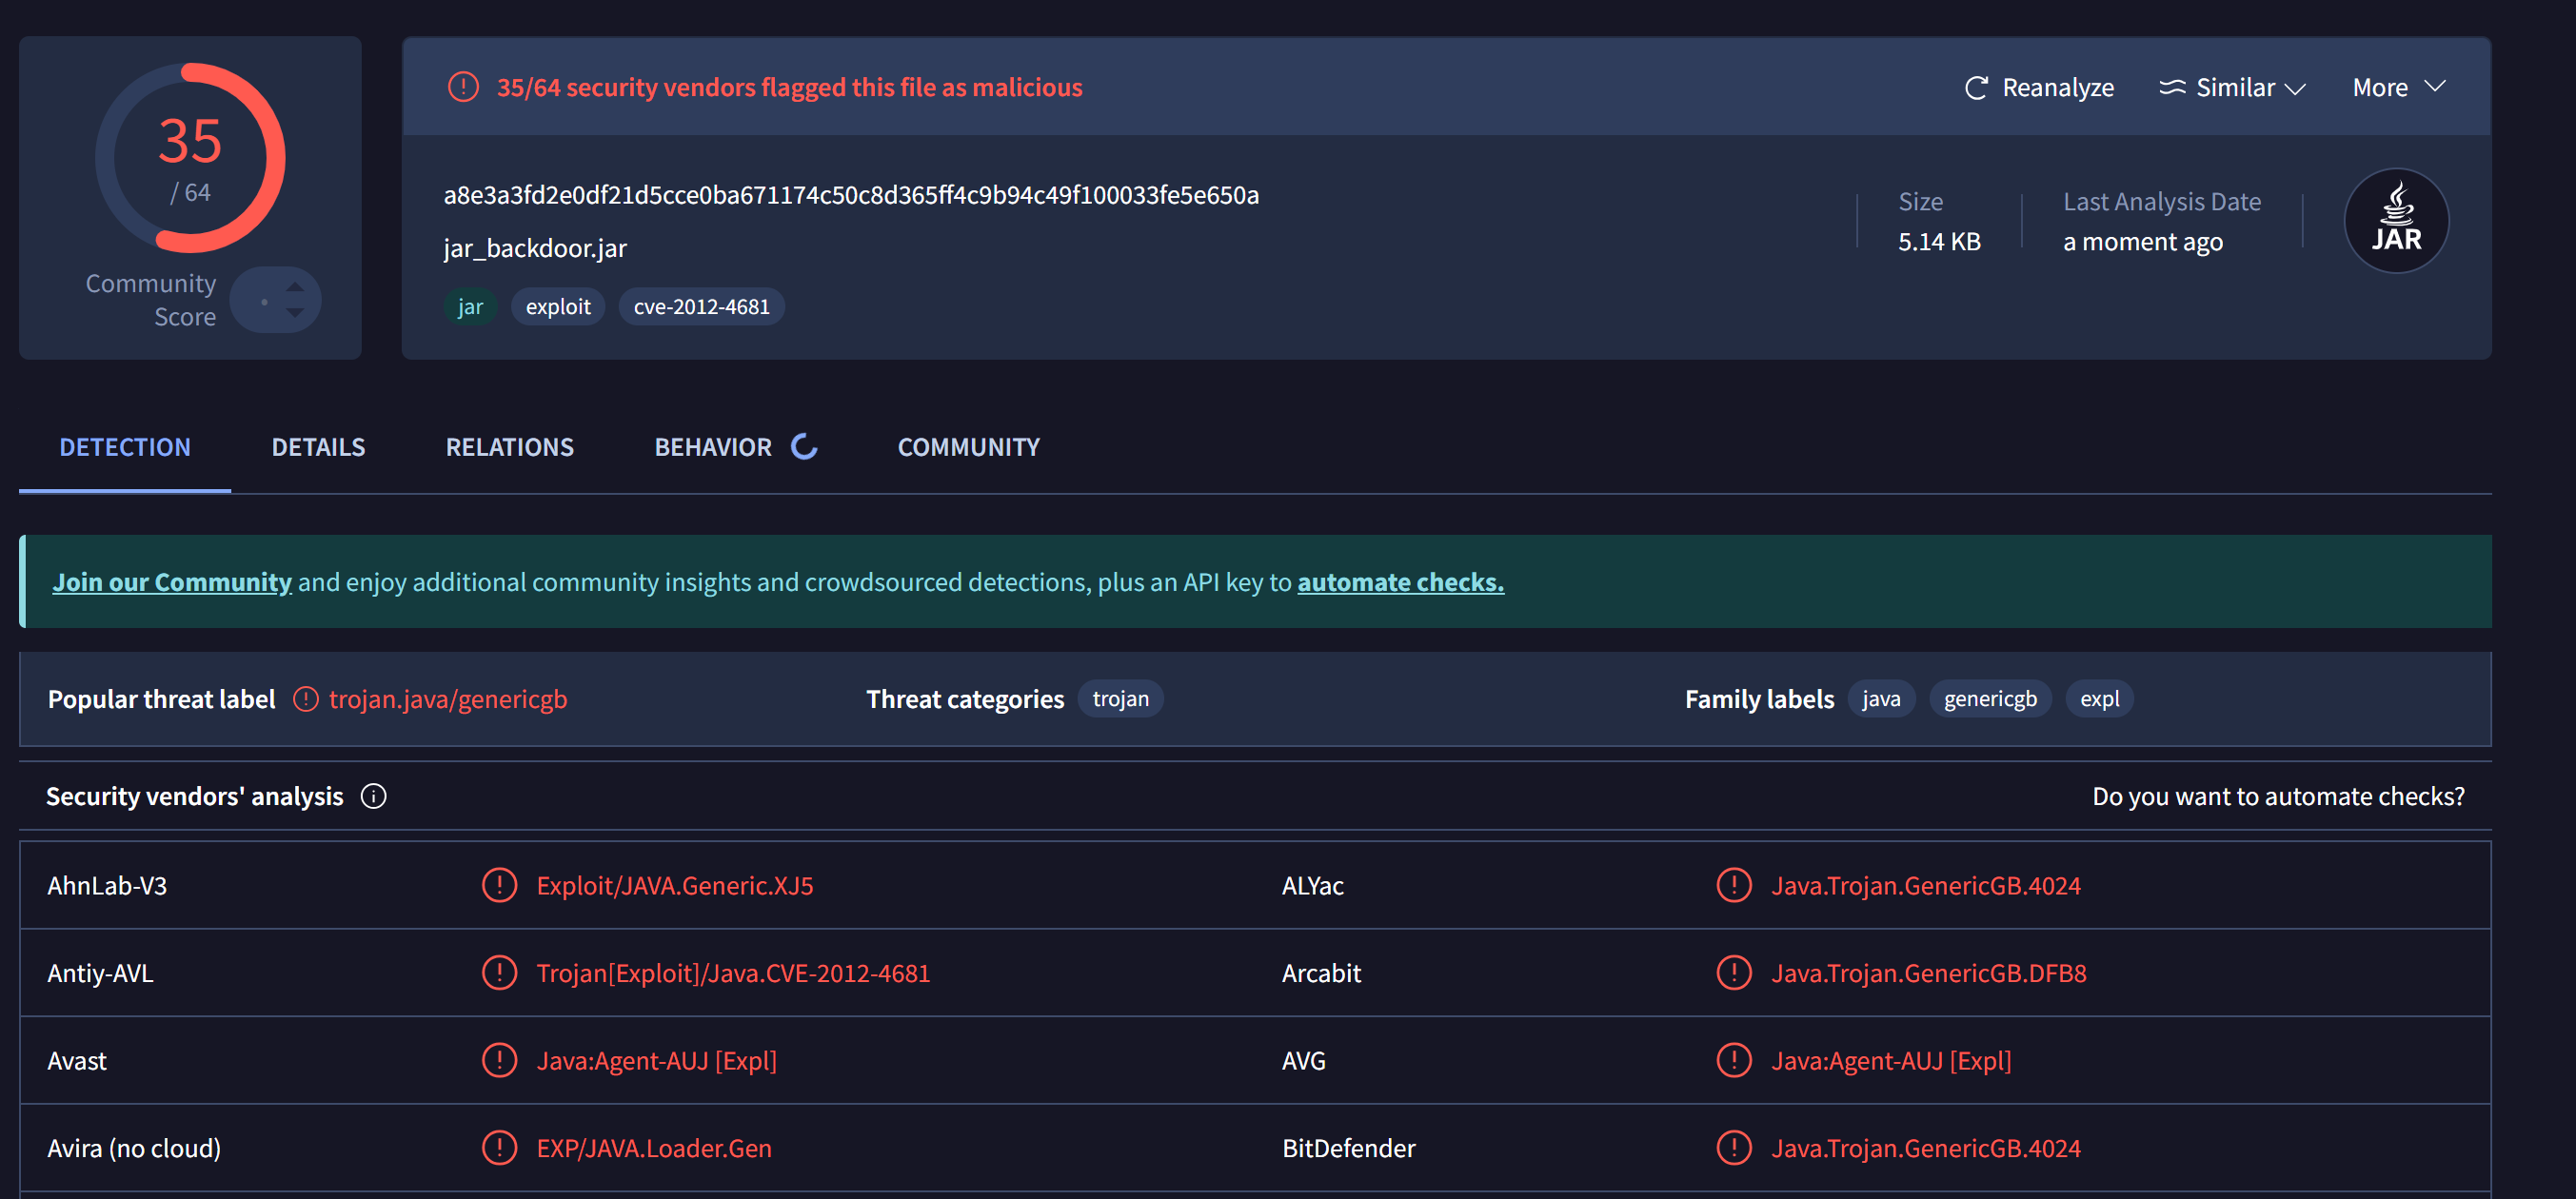Image resolution: width=2576 pixels, height=1199 pixels.
Task: Open the Relations tab
Action: pyautogui.click(x=509, y=447)
